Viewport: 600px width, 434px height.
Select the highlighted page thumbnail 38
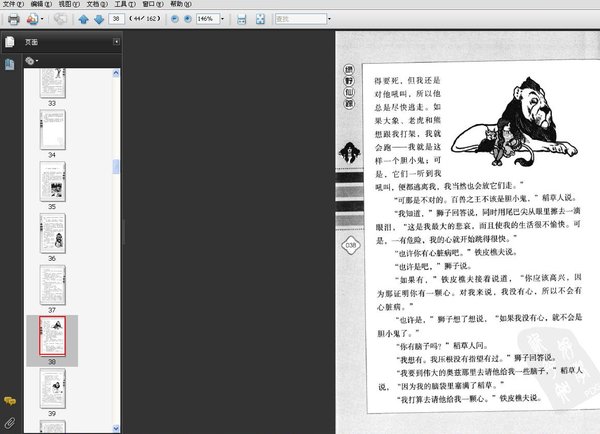pyautogui.click(x=52, y=336)
